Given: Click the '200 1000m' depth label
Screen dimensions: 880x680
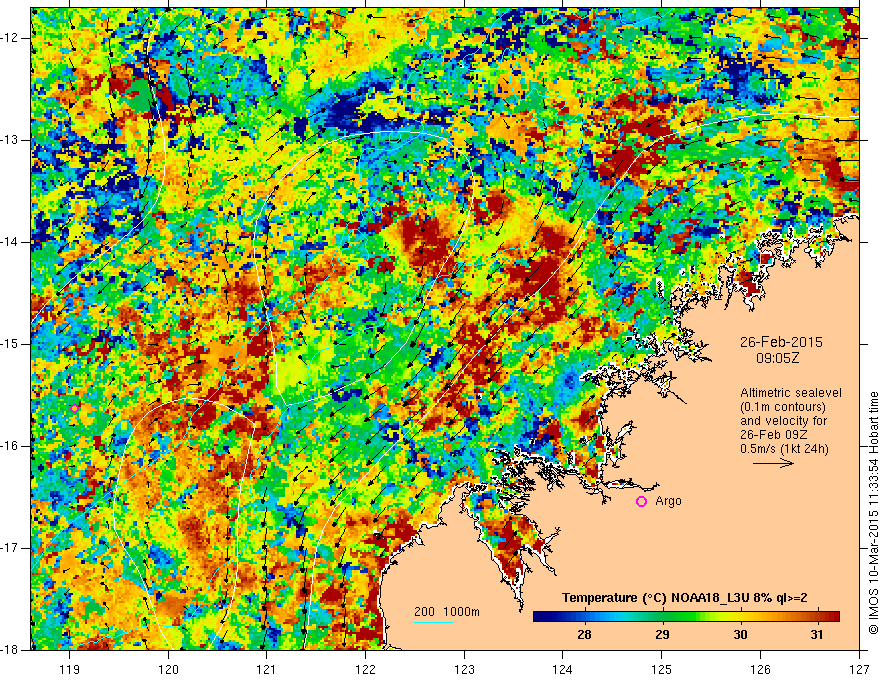Looking at the screenshot, I should pyautogui.click(x=447, y=612).
